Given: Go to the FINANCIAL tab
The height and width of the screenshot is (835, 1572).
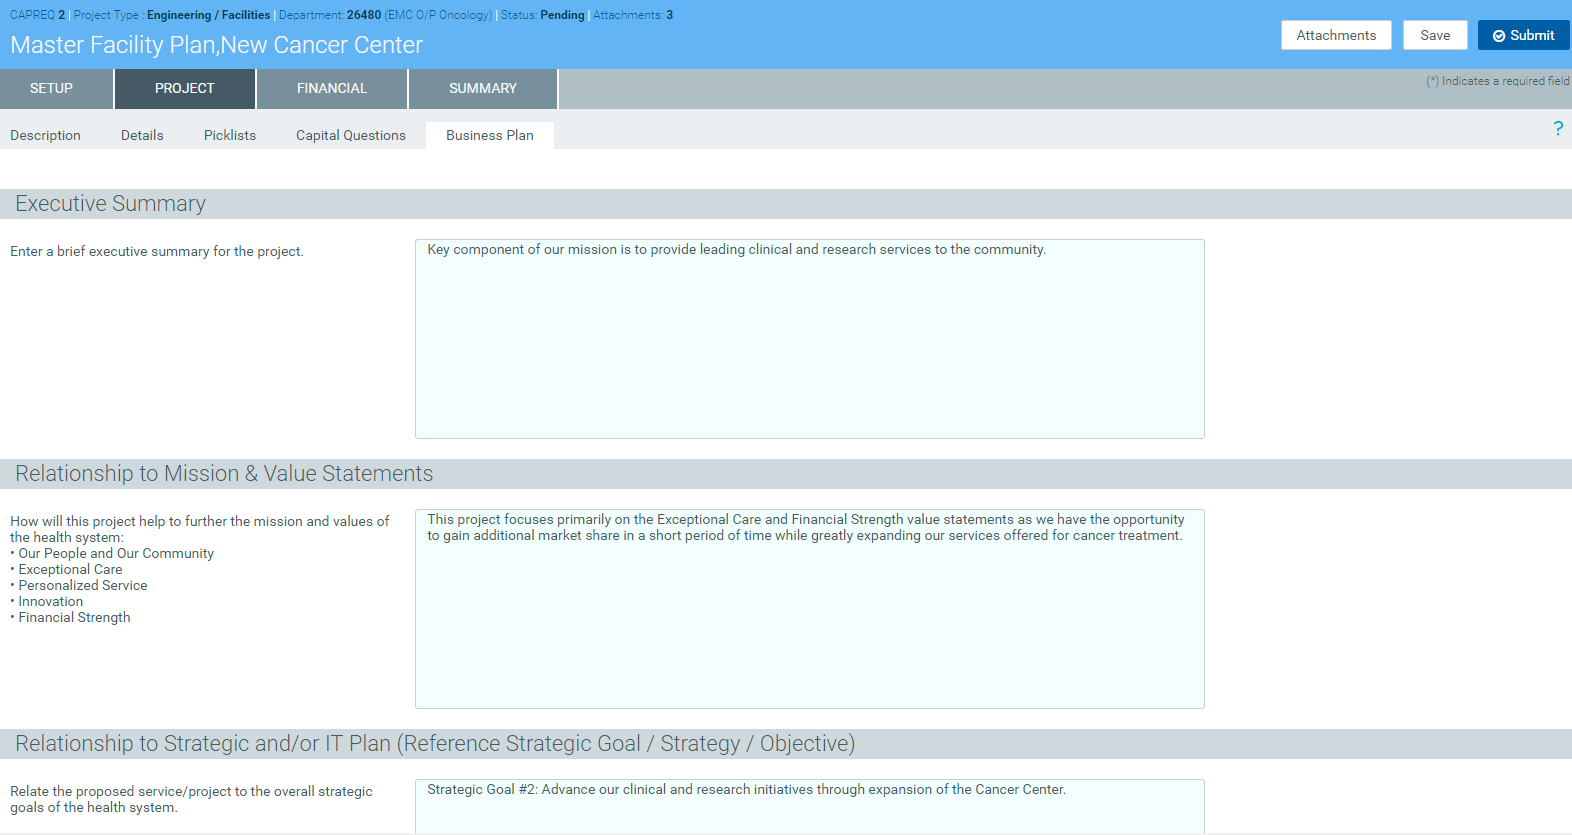Looking at the screenshot, I should (x=332, y=89).
